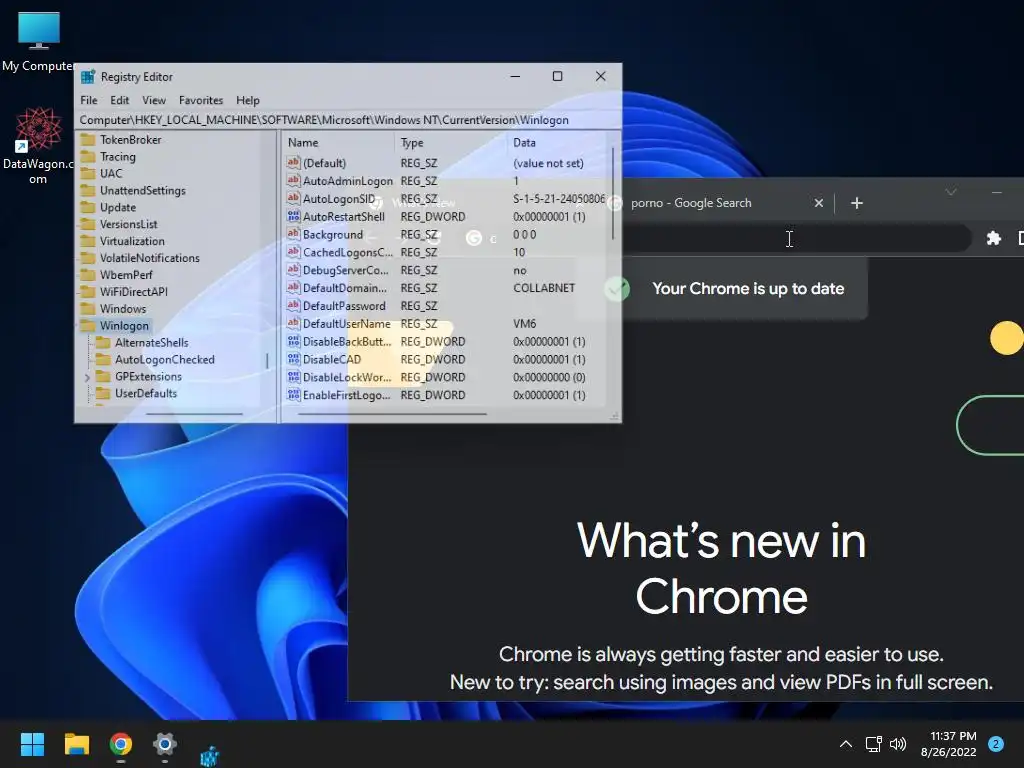Open the Favorites menu in Registry Editor
This screenshot has width=1024, height=768.
[201, 100]
